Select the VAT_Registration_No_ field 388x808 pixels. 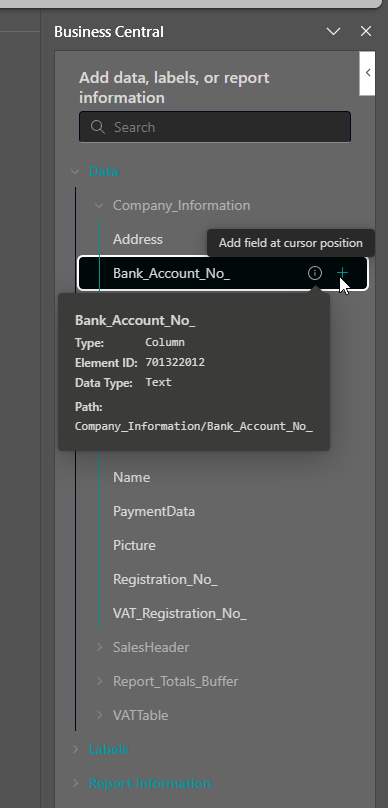(x=179, y=613)
